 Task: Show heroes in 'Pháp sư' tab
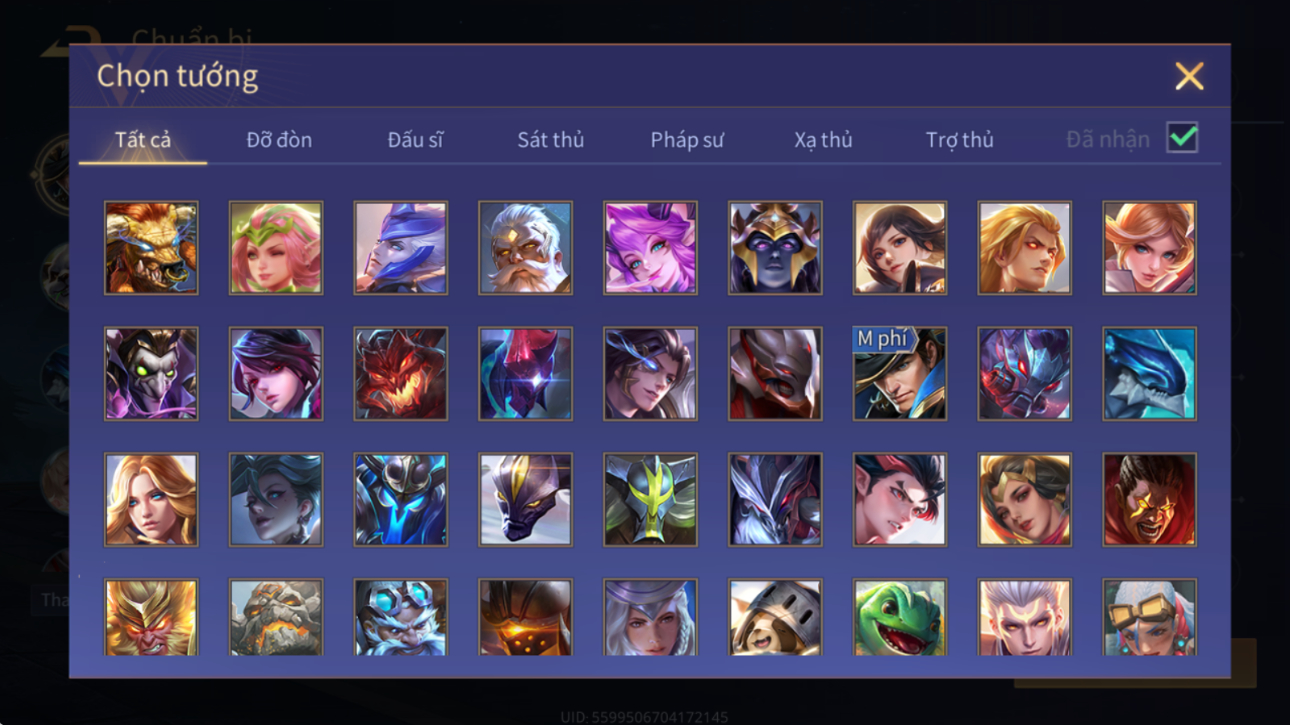click(687, 140)
